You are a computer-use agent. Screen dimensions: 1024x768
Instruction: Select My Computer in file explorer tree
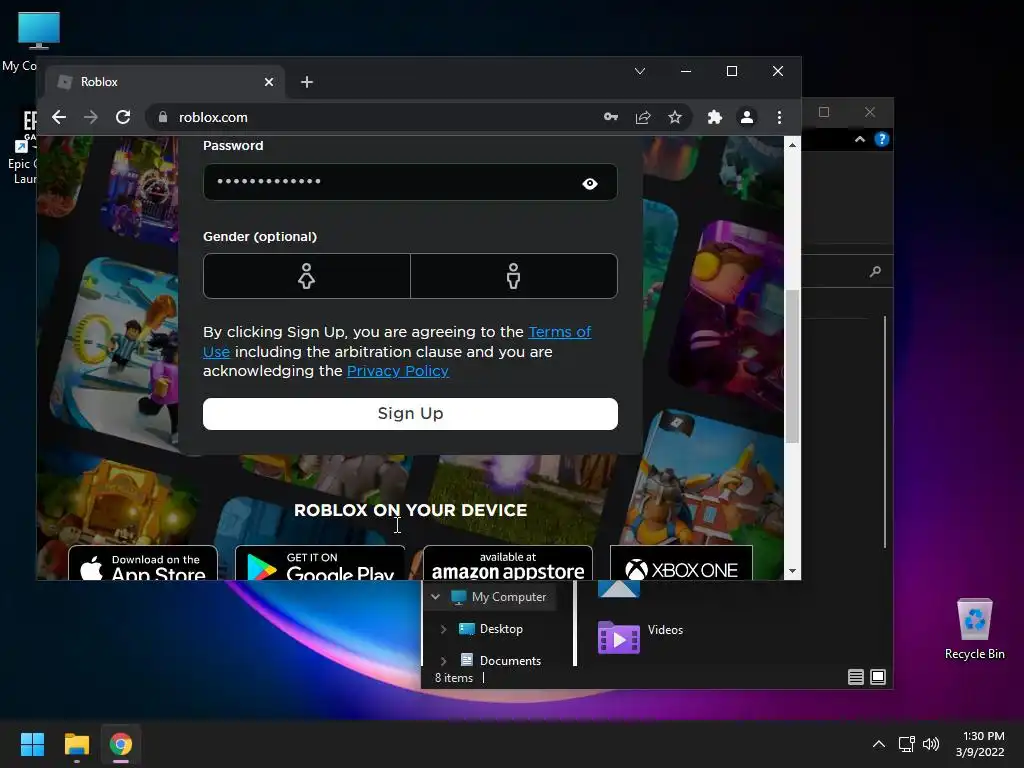509,597
